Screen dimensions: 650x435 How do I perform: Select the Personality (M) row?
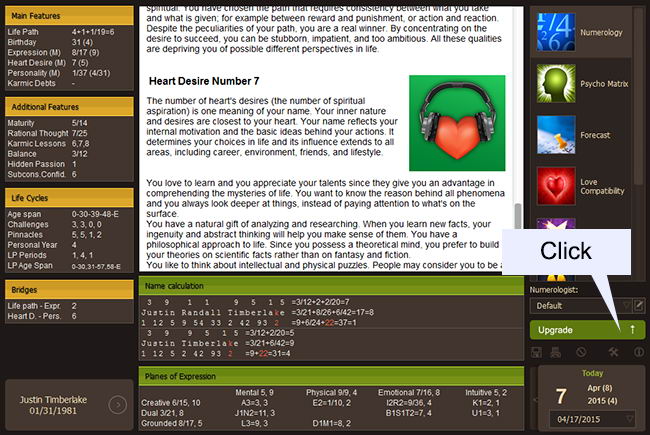(69, 73)
